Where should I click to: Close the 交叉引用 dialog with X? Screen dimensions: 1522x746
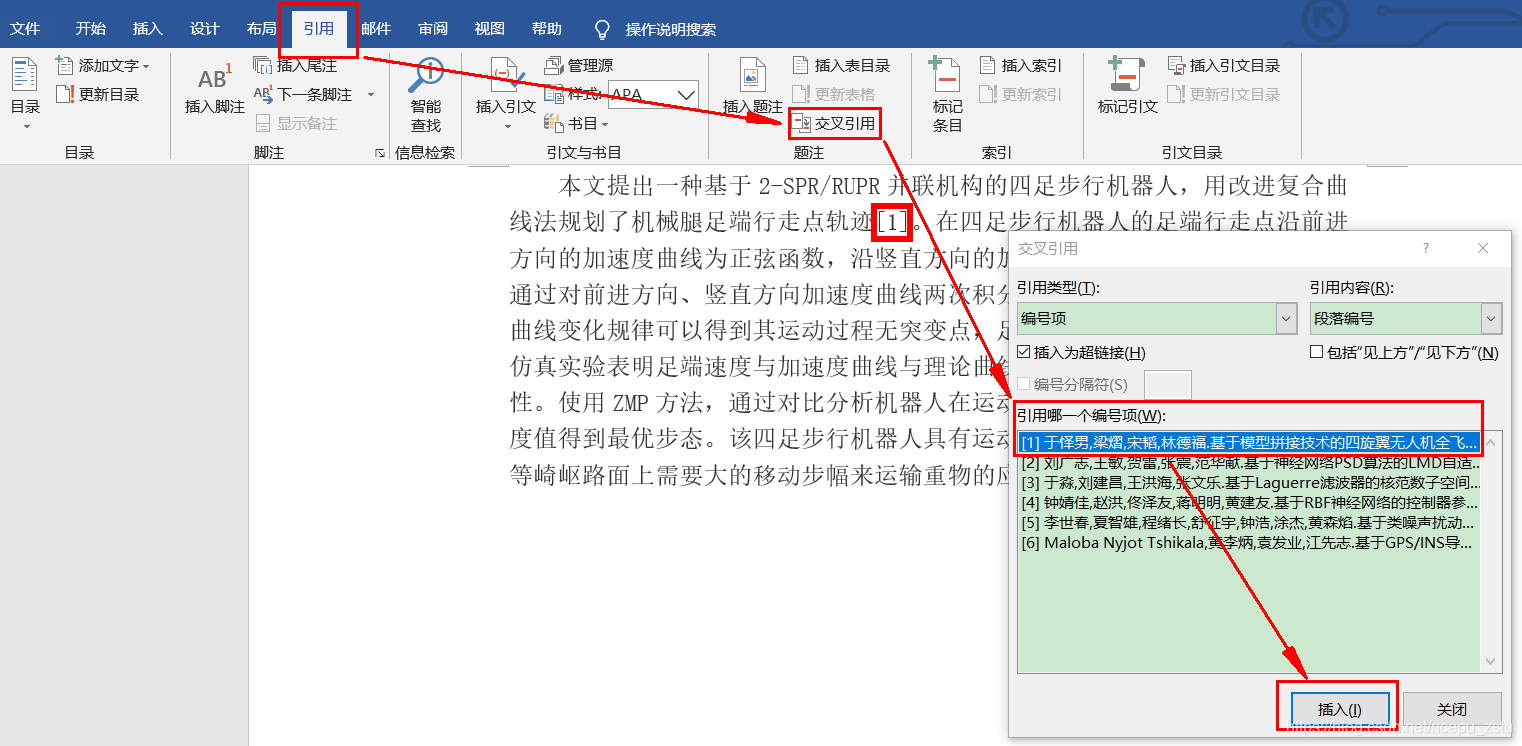tap(1483, 248)
